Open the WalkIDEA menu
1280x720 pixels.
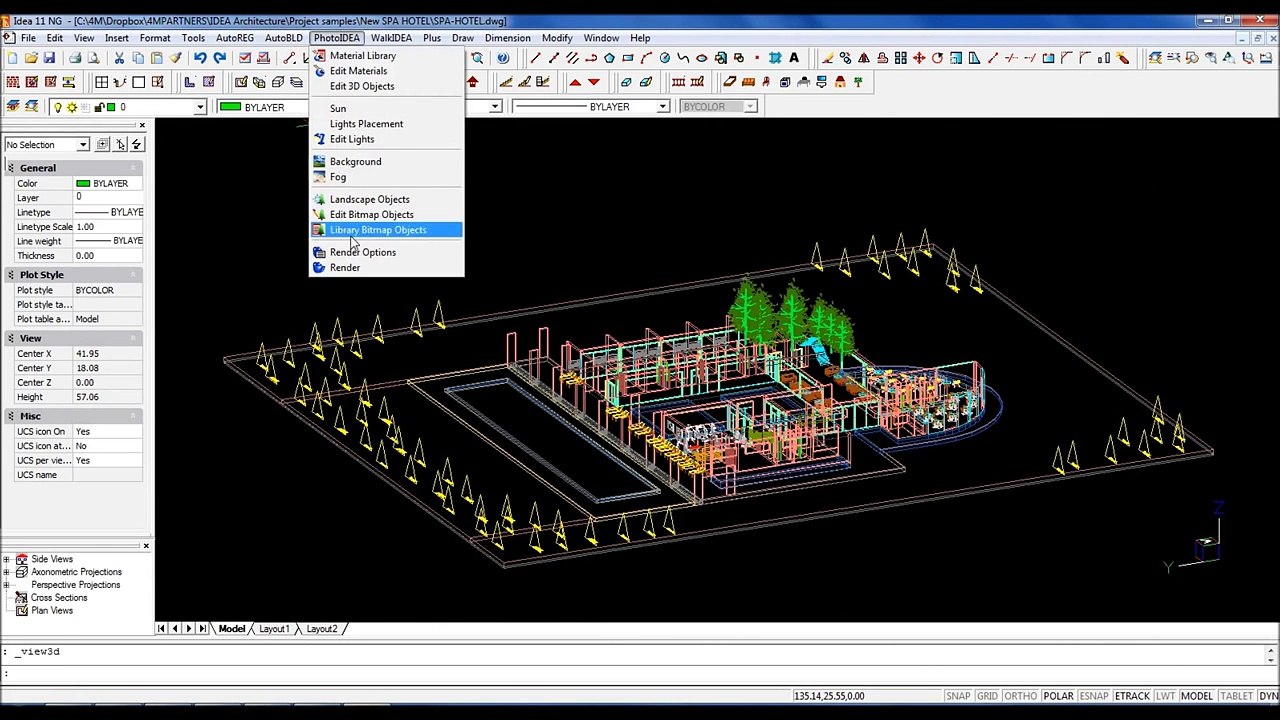[x=391, y=38]
